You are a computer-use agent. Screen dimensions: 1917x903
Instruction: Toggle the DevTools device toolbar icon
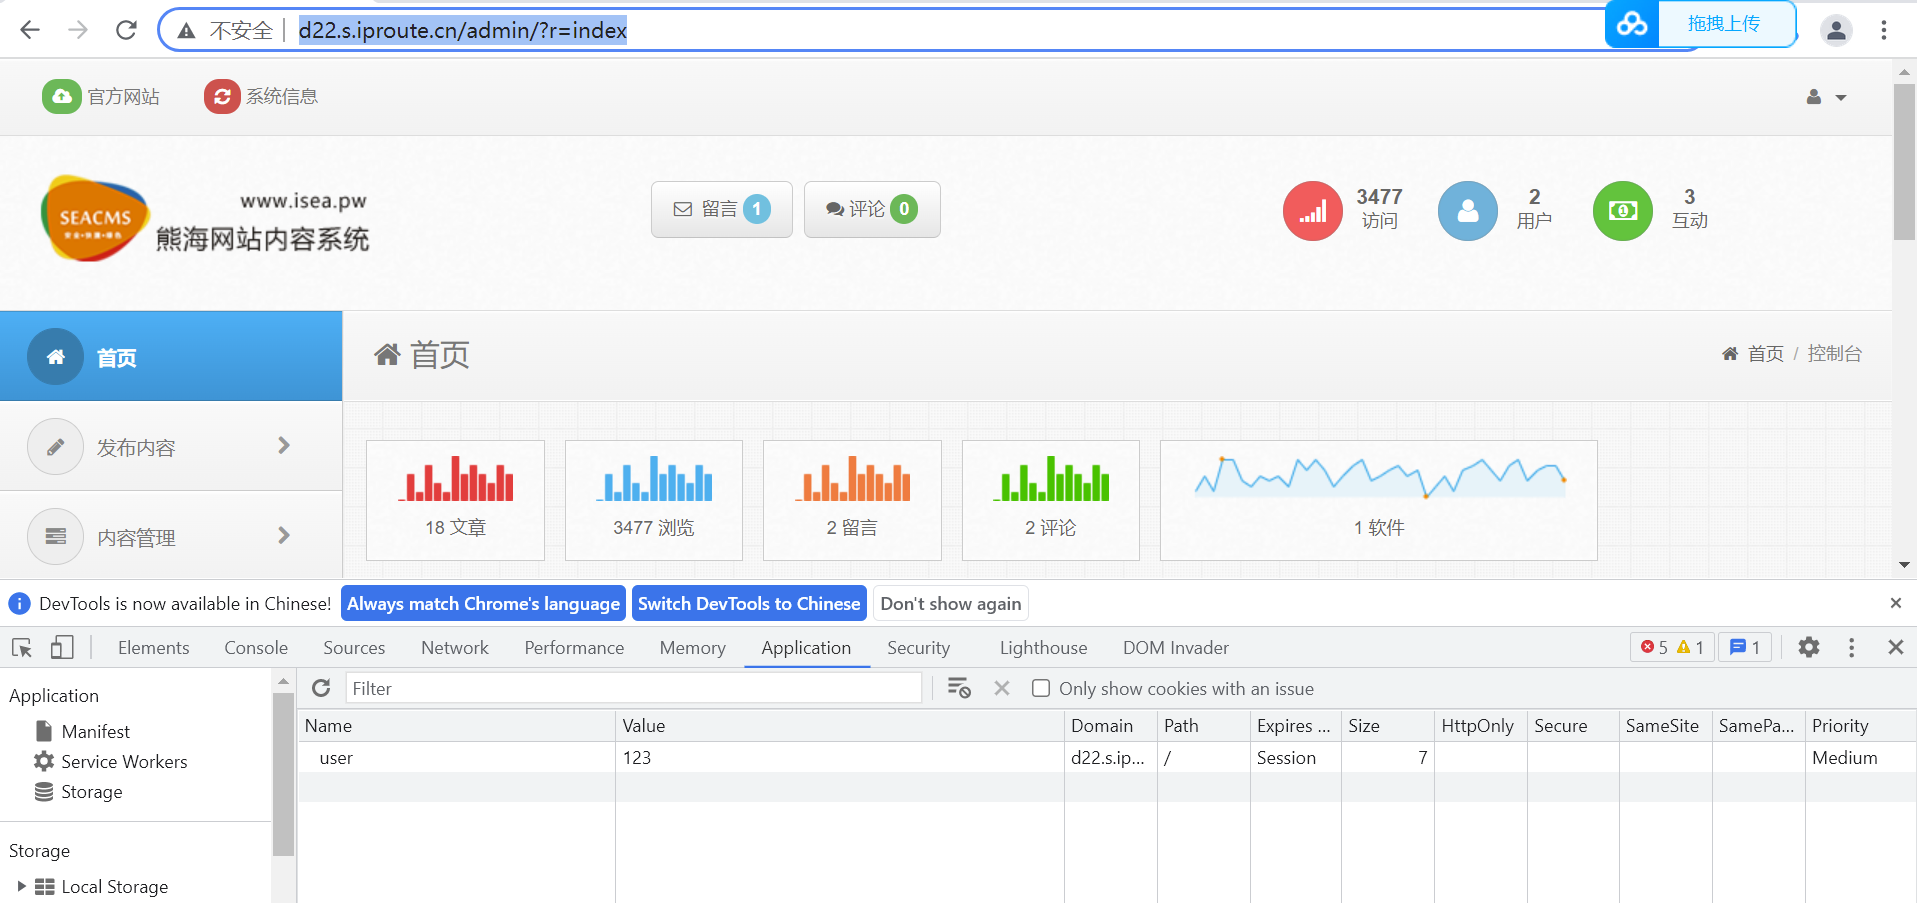[62, 647]
